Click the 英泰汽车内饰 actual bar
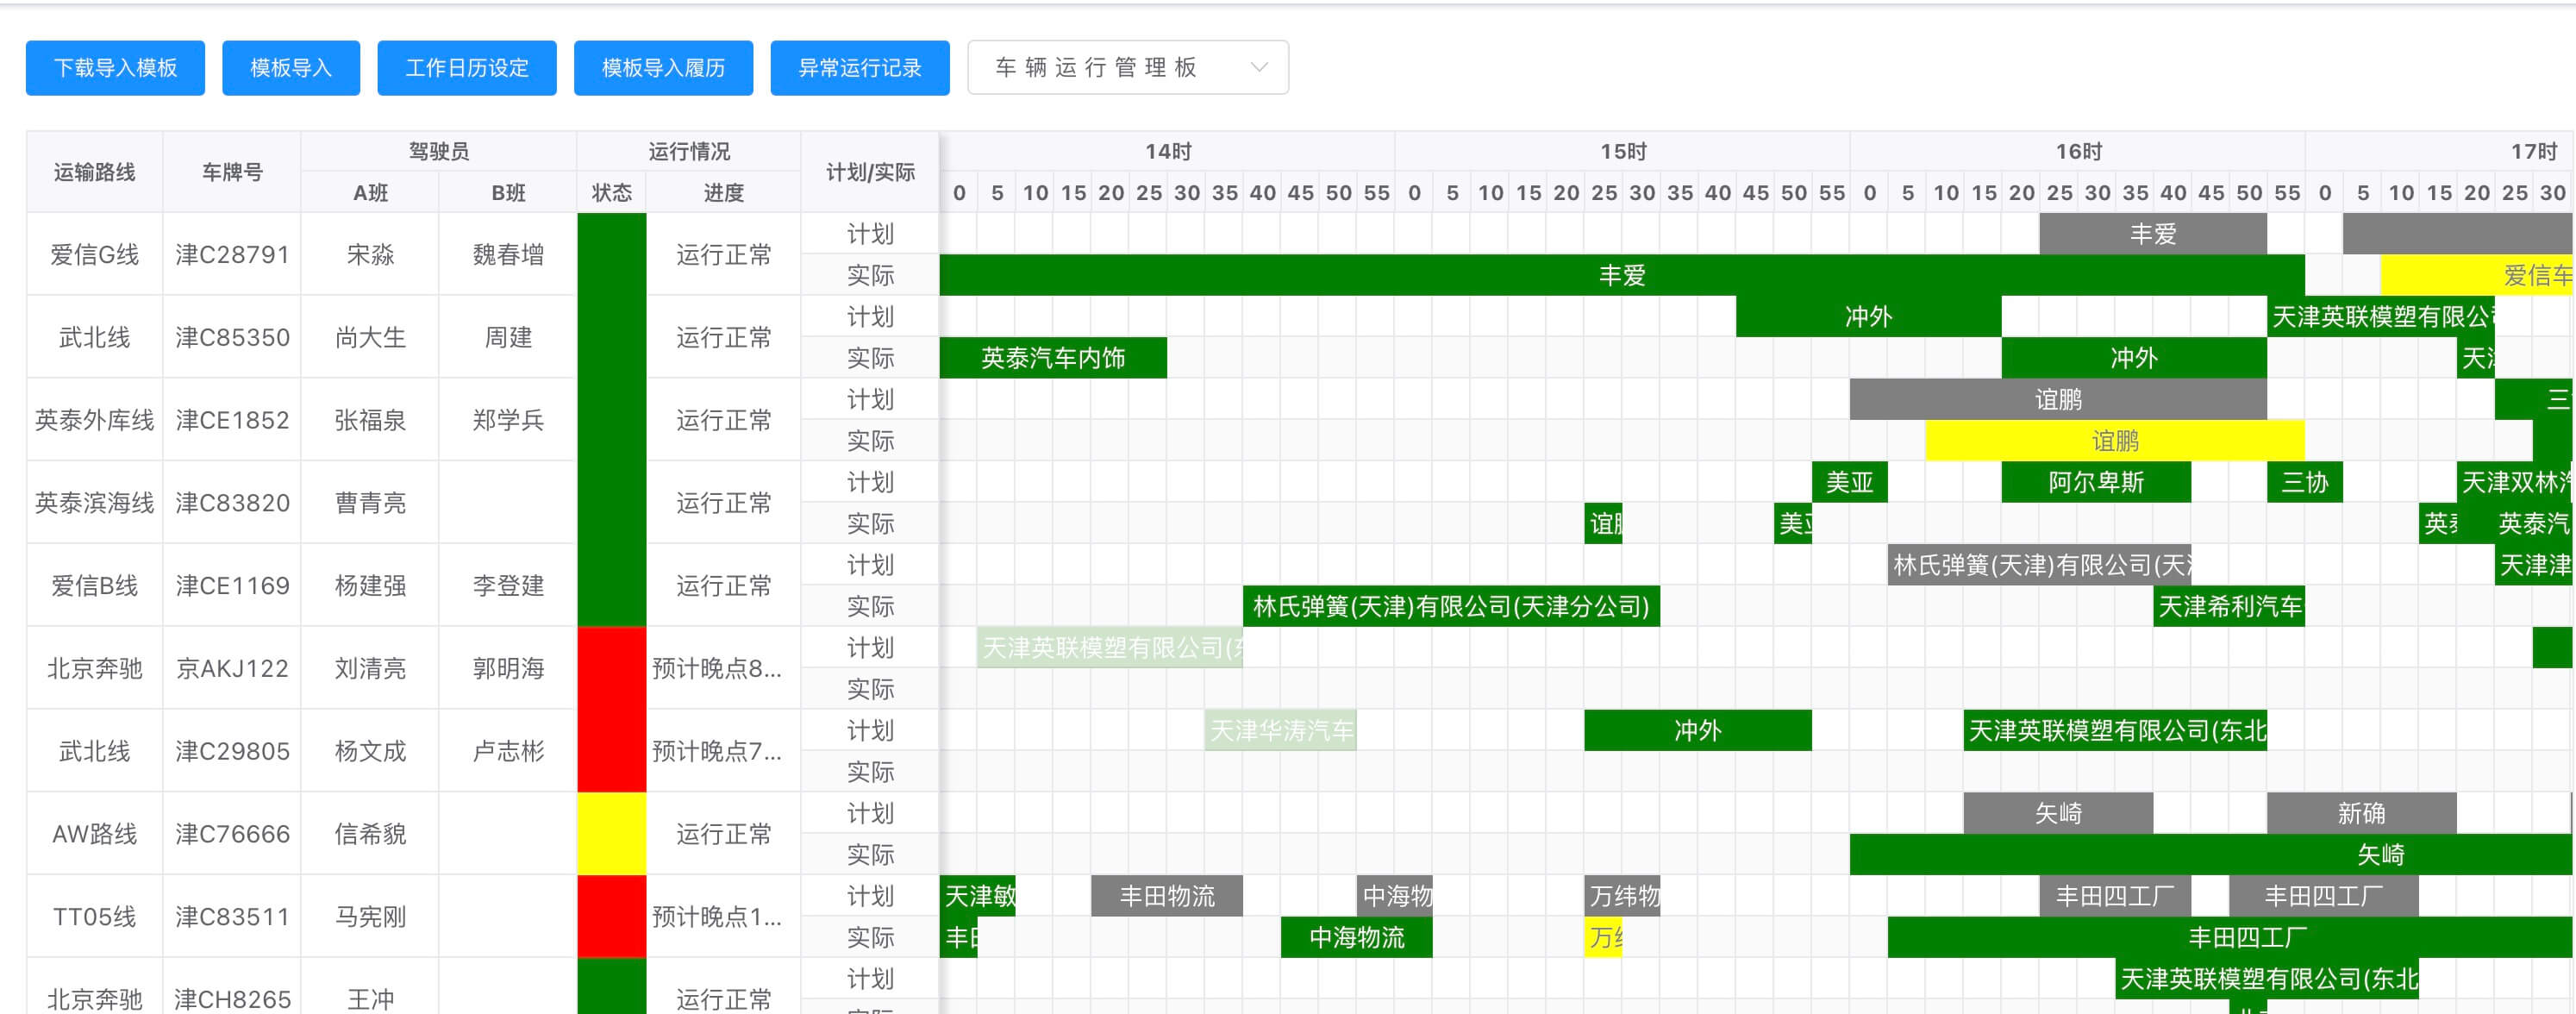Image resolution: width=2576 pixels, height=1014 pixels. (1053, 358)
